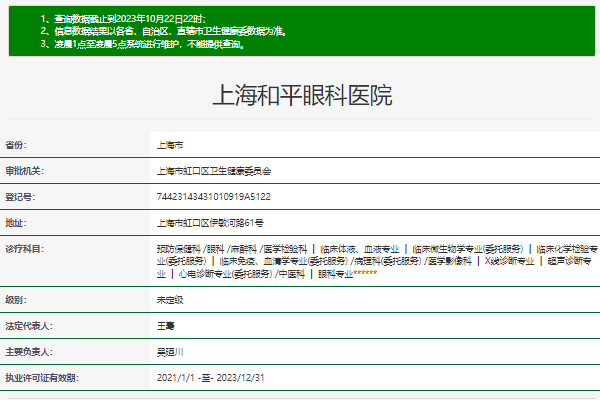Select the 登记号 label
The image size is (600, 400).
20,197
